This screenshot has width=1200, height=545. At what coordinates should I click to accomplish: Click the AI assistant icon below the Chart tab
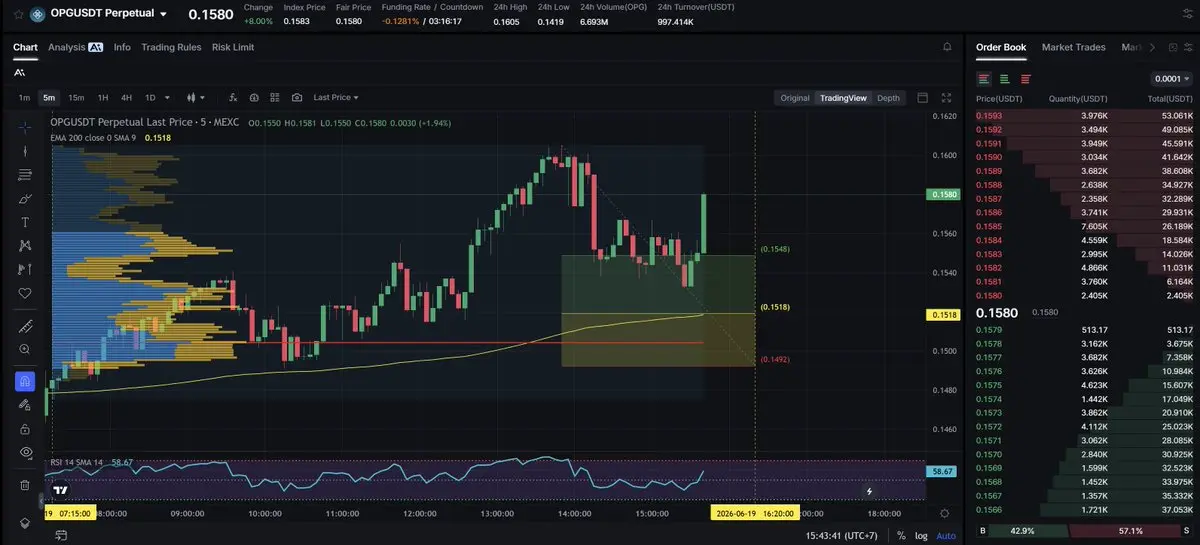[20, 73]
